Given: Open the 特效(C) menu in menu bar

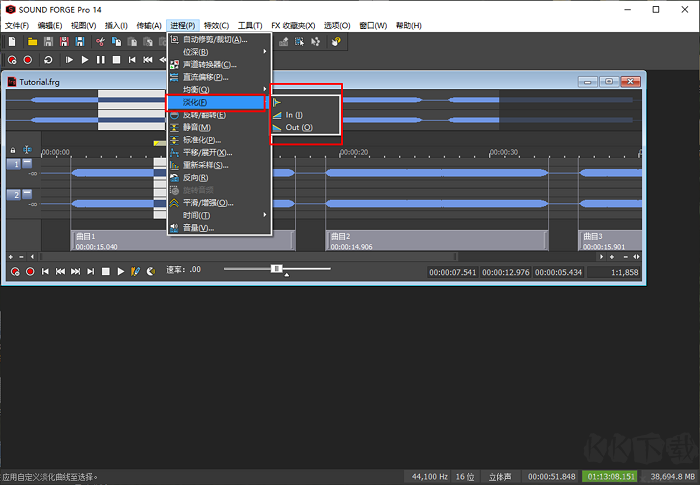Looking at the screenshot, I should click(x=215, y=25).
